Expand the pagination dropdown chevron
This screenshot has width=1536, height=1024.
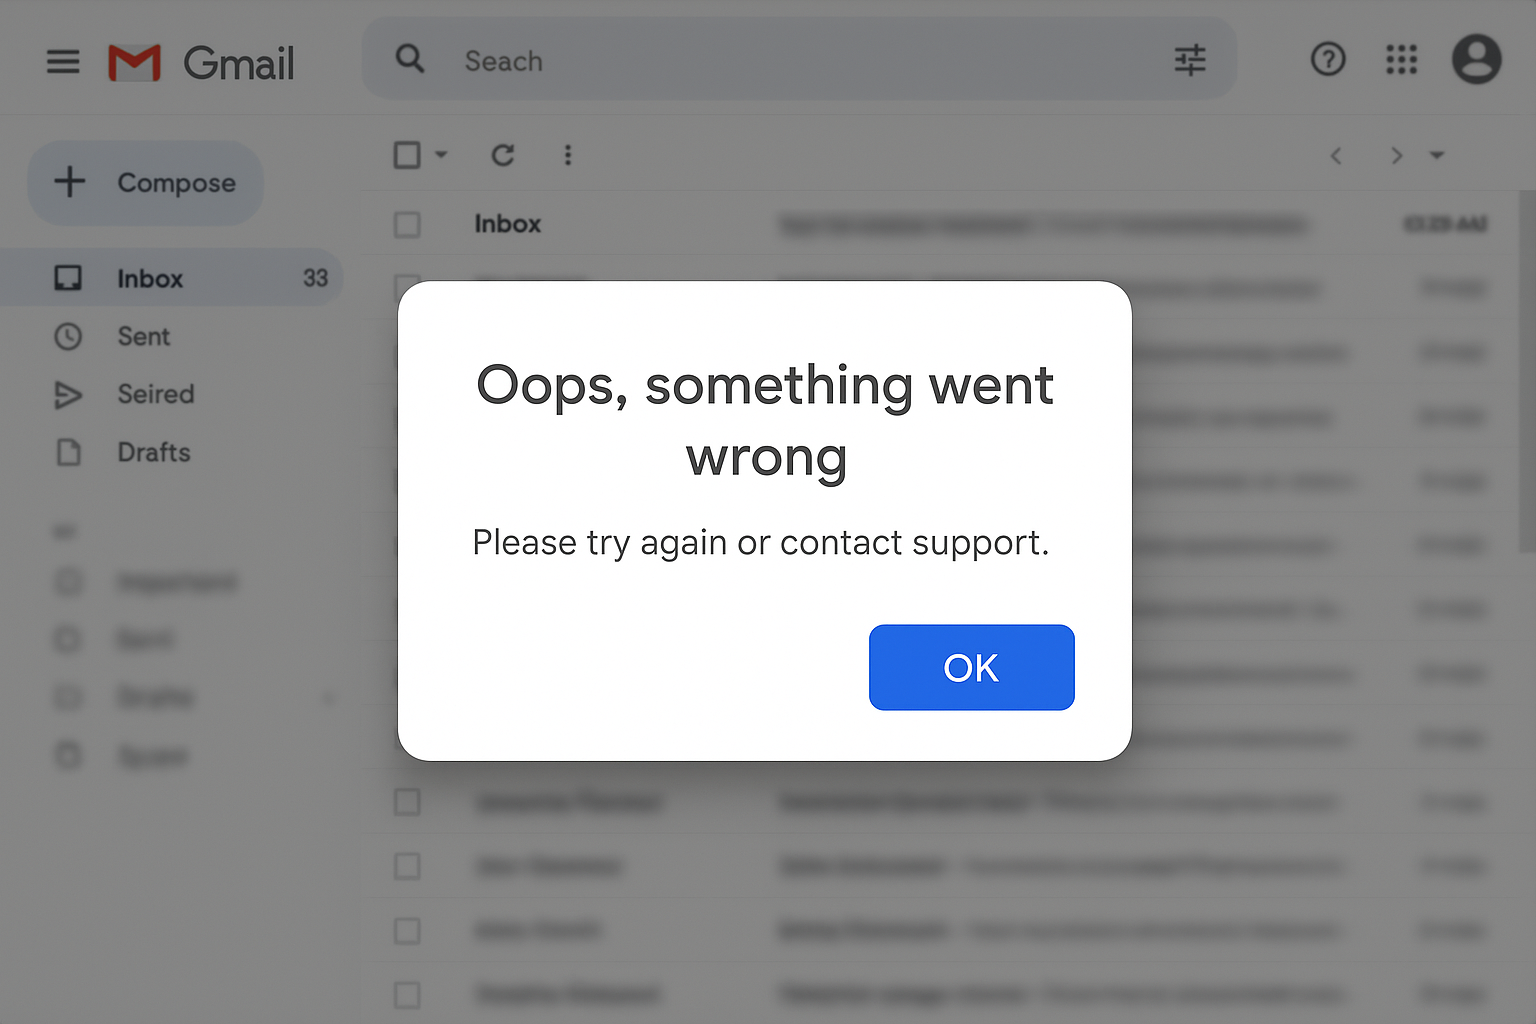point(1437,155)
